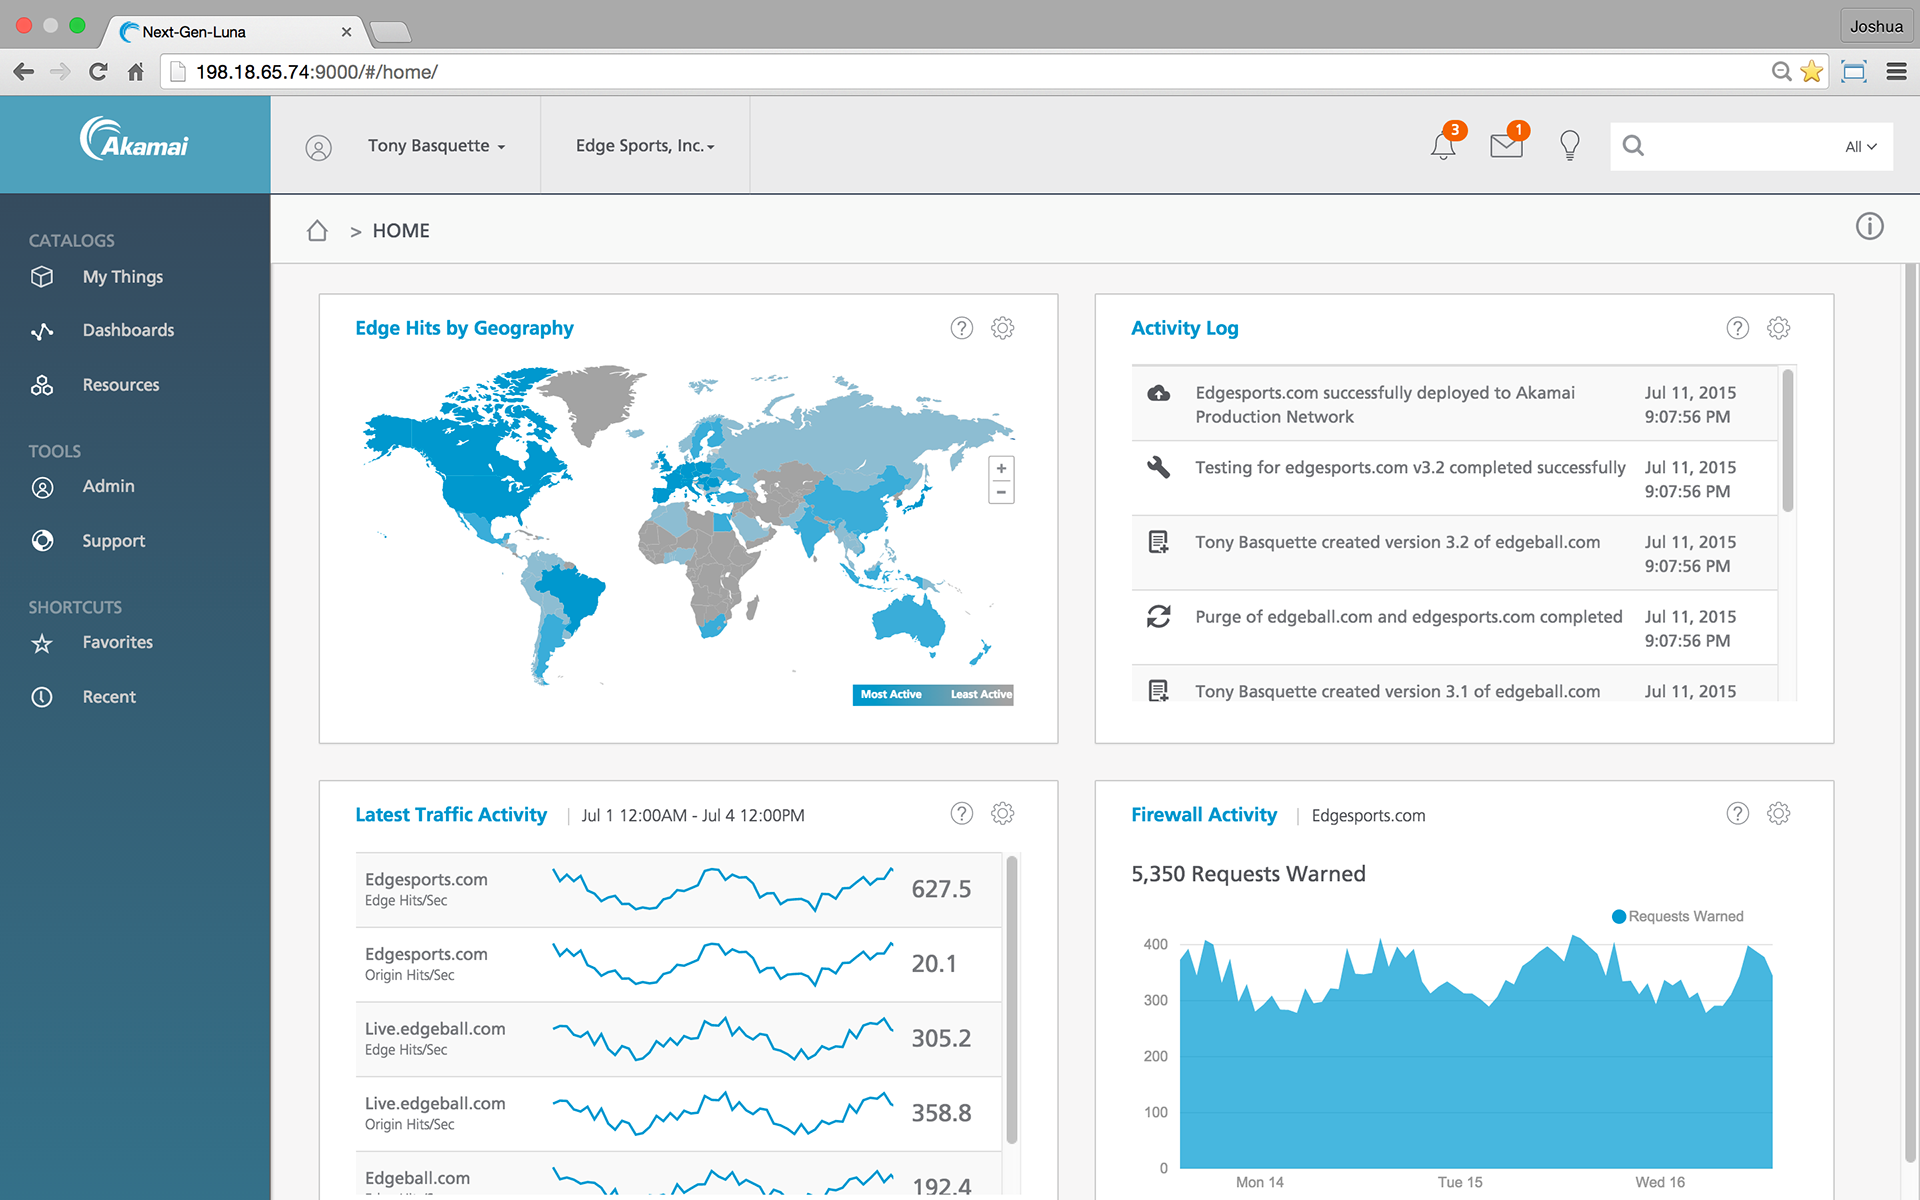The height and width of the screenshot is (1200, 1920).
Task: Click the home breadcrumb icon
Action: coord(317,231)
